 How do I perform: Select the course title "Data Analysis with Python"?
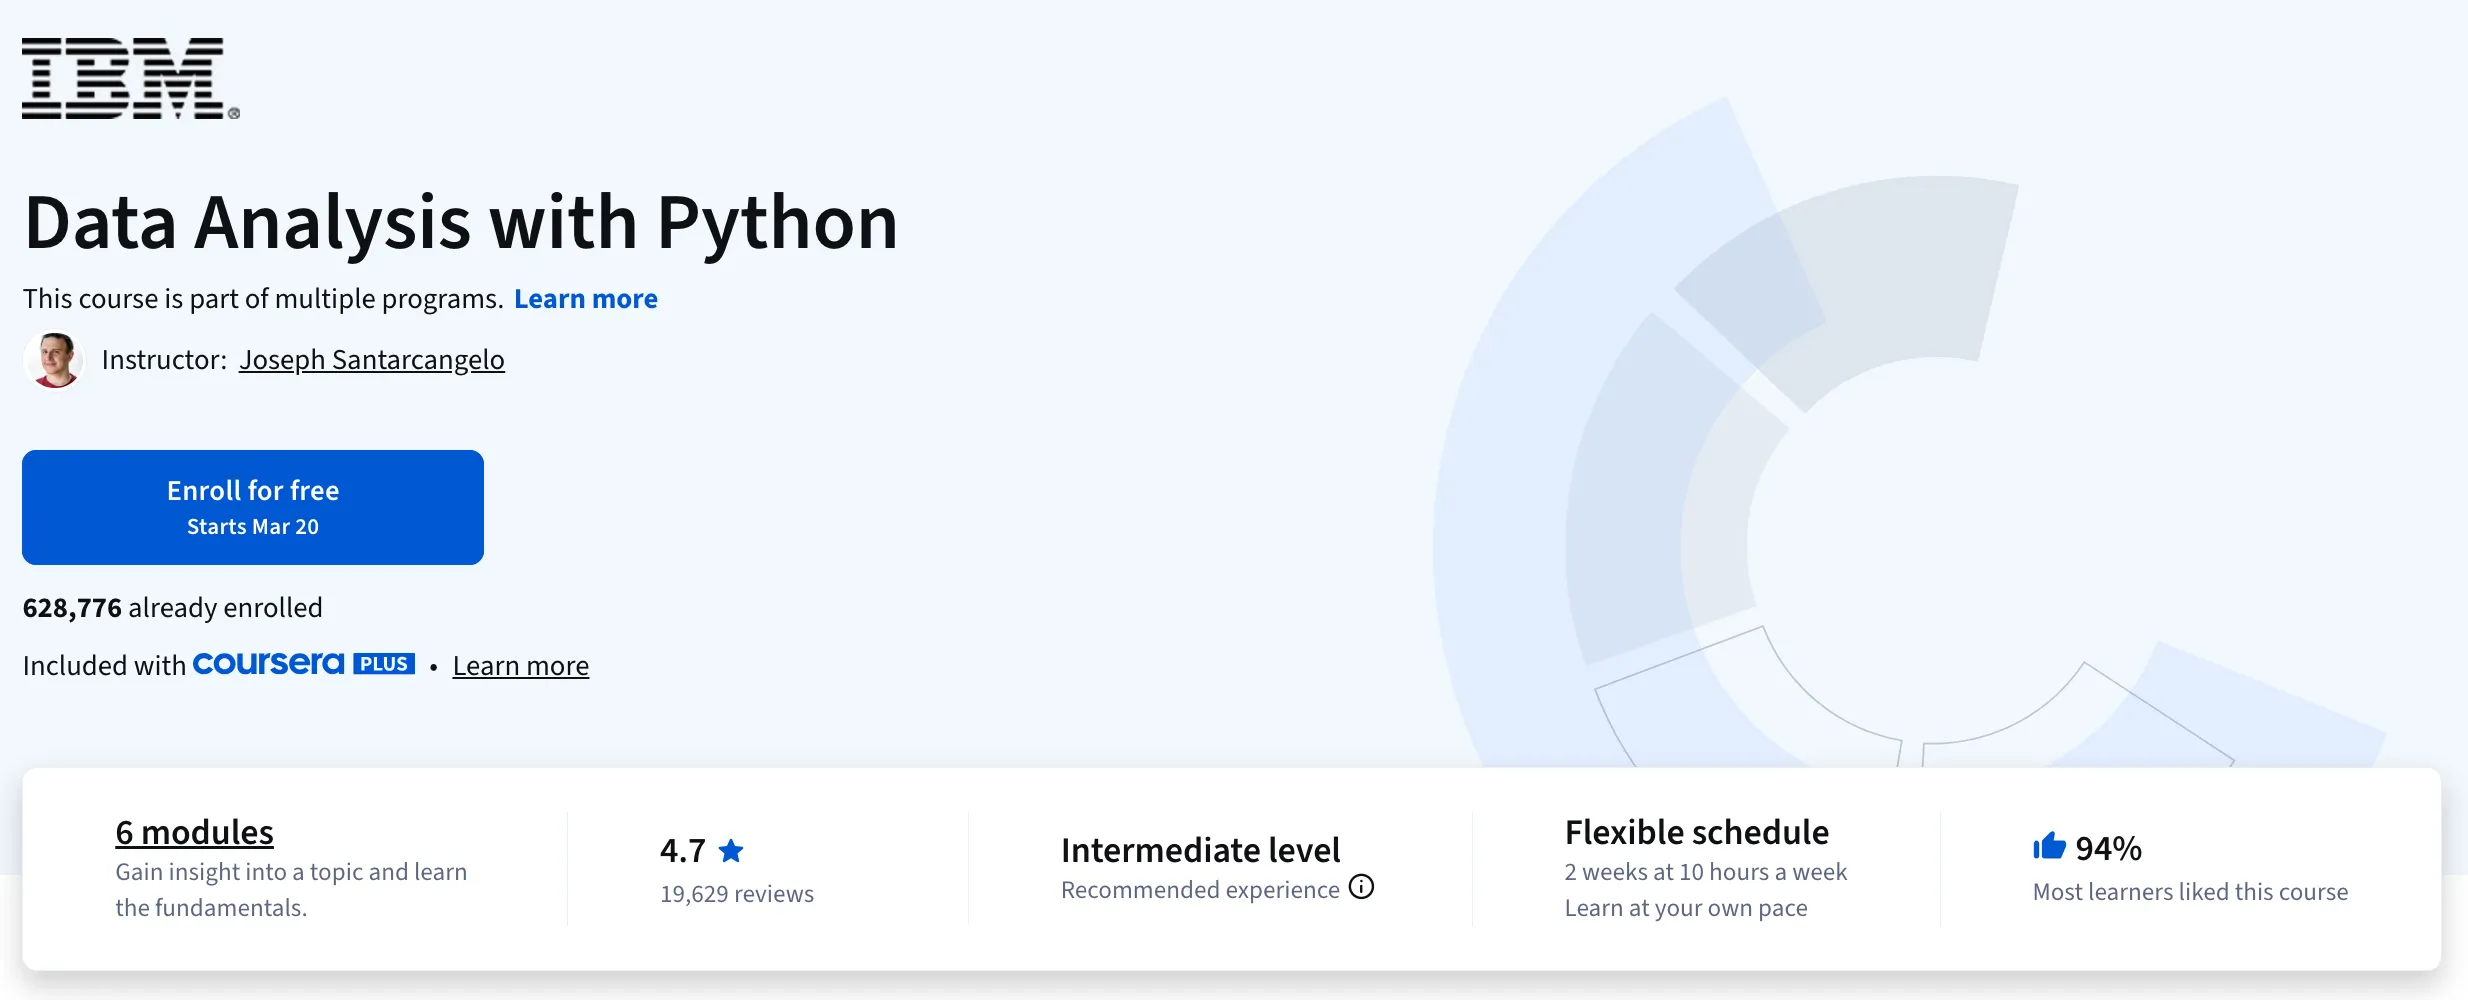click(461, 222)
